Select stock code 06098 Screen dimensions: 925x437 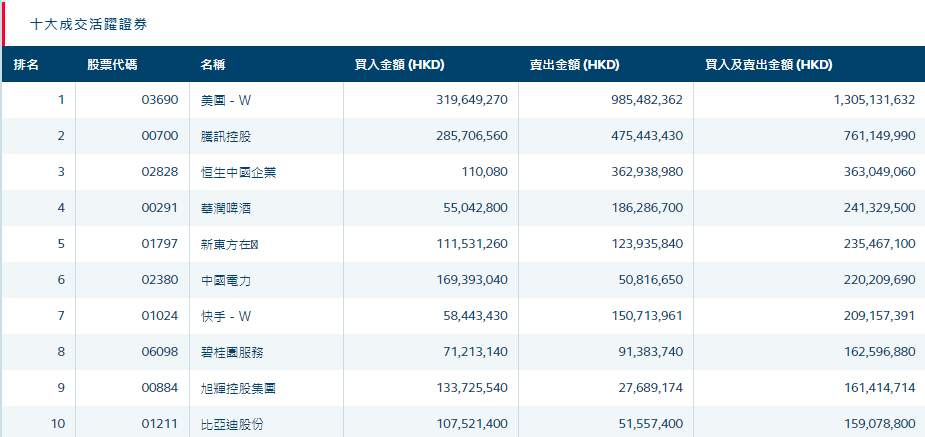coord(159,352)
